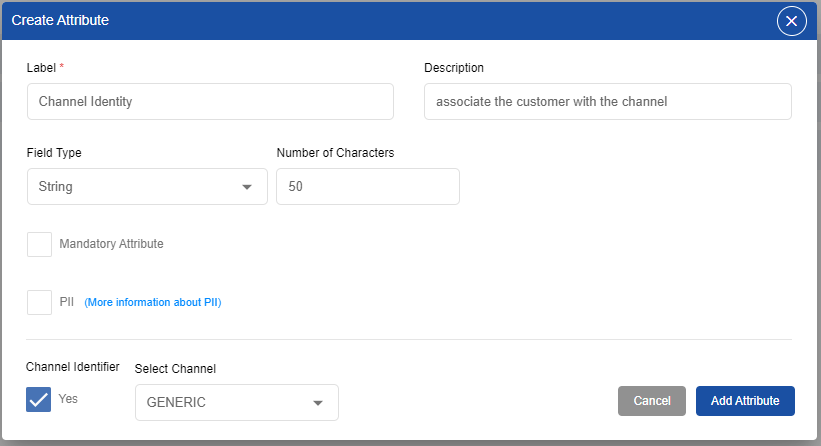Focus the Description text box
Screen dimensions: 821x446
607,102
